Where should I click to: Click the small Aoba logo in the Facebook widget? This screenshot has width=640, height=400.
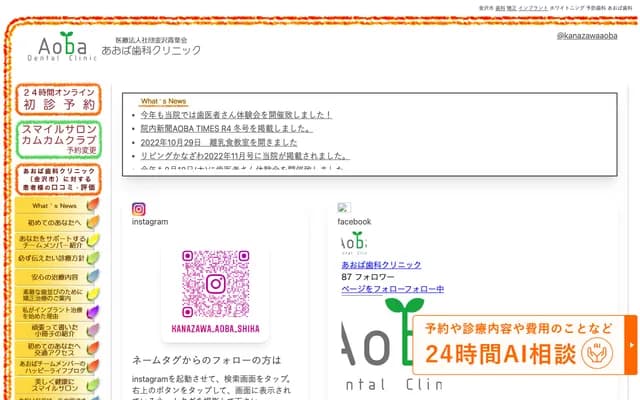pos(354,243)
